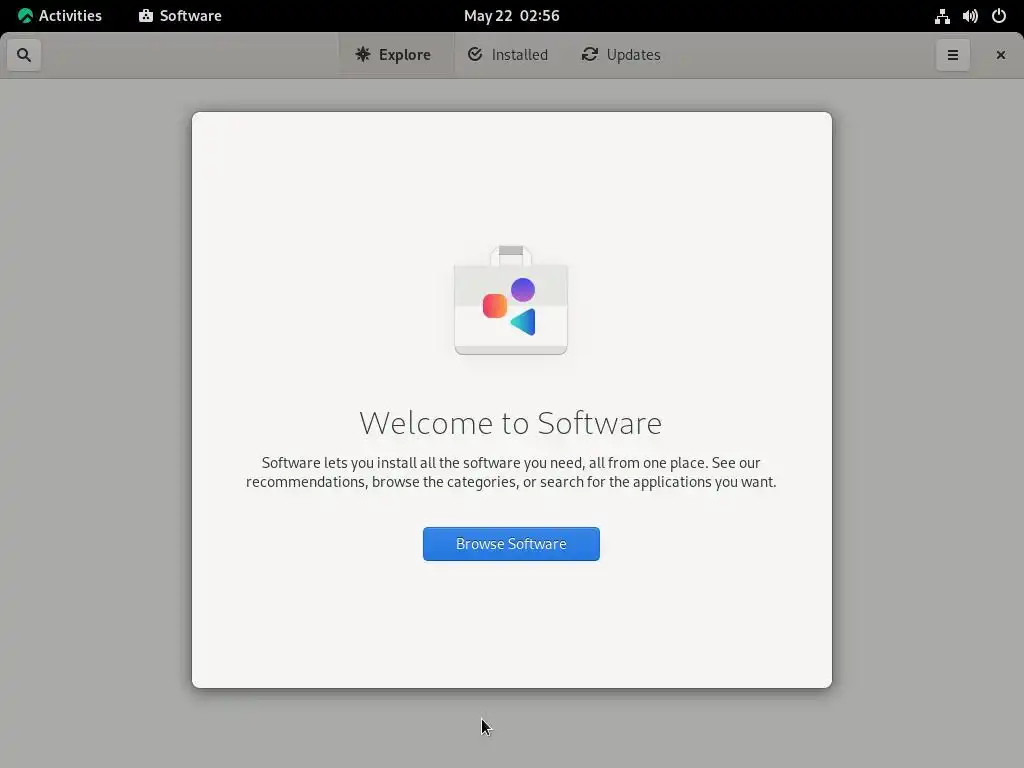
Task: Close the Software window
Action: pyautogui.click(x=1000, y=55)
